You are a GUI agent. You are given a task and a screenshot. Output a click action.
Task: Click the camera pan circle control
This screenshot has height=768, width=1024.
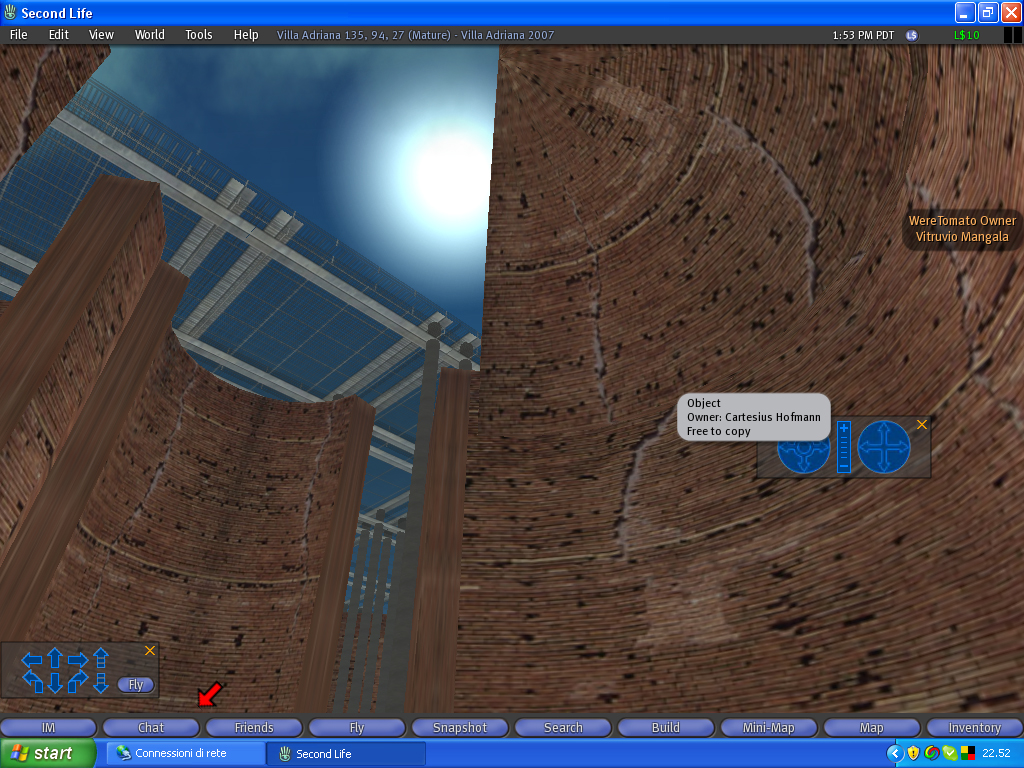(x=884, y=446)
